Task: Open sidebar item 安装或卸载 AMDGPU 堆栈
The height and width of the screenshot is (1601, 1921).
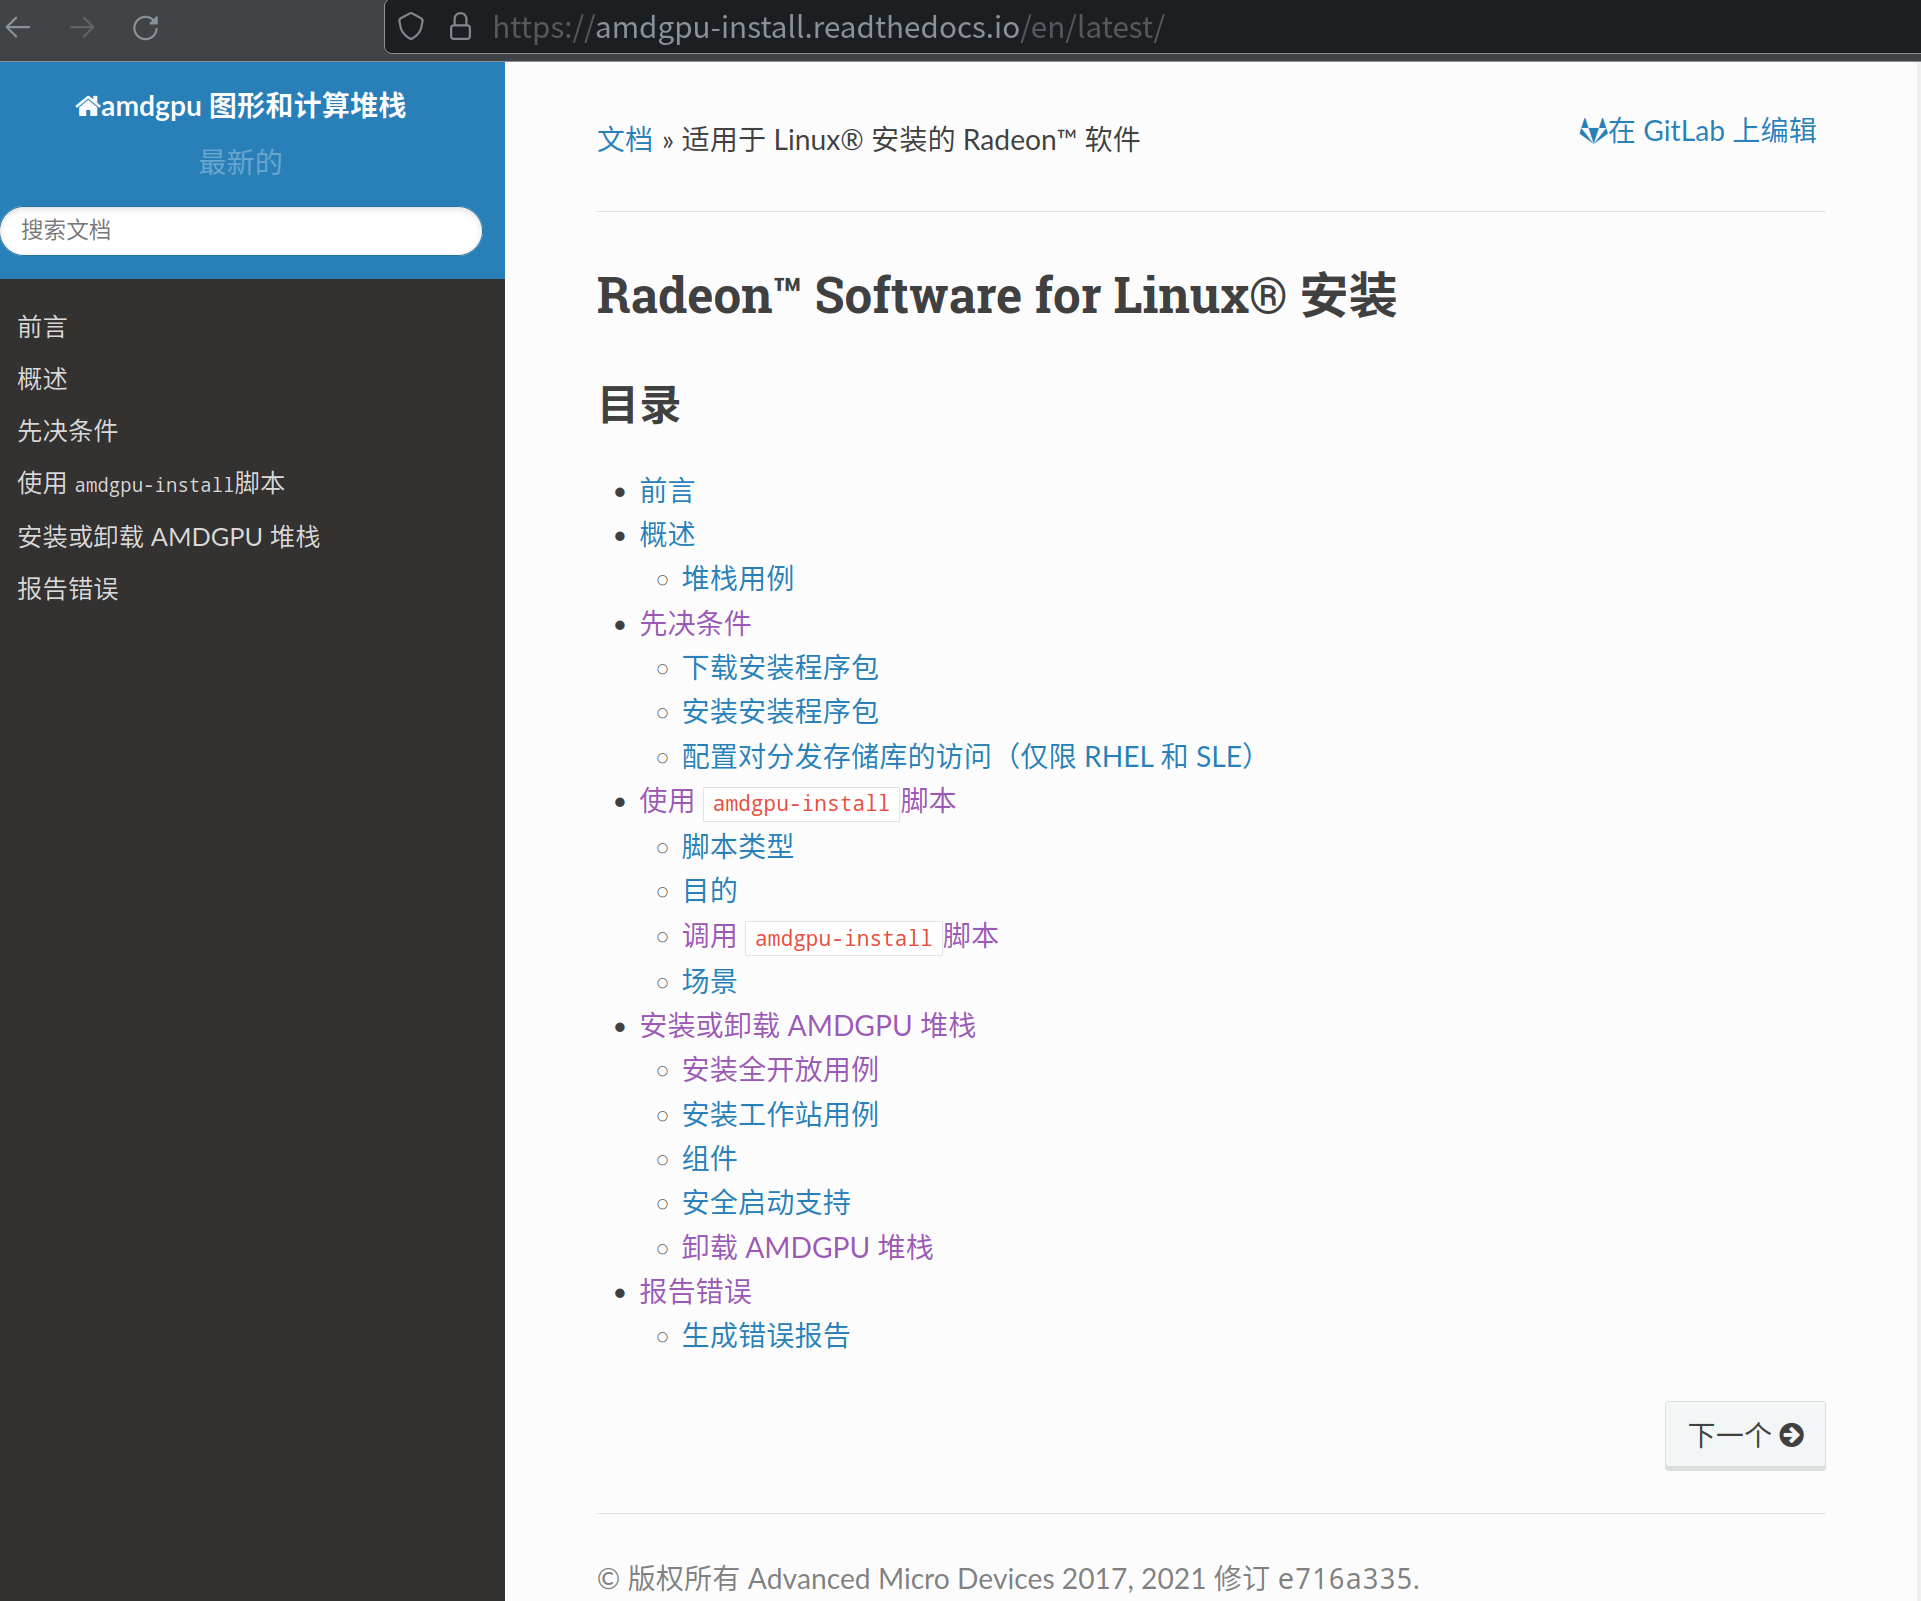Action: (168, 537)
